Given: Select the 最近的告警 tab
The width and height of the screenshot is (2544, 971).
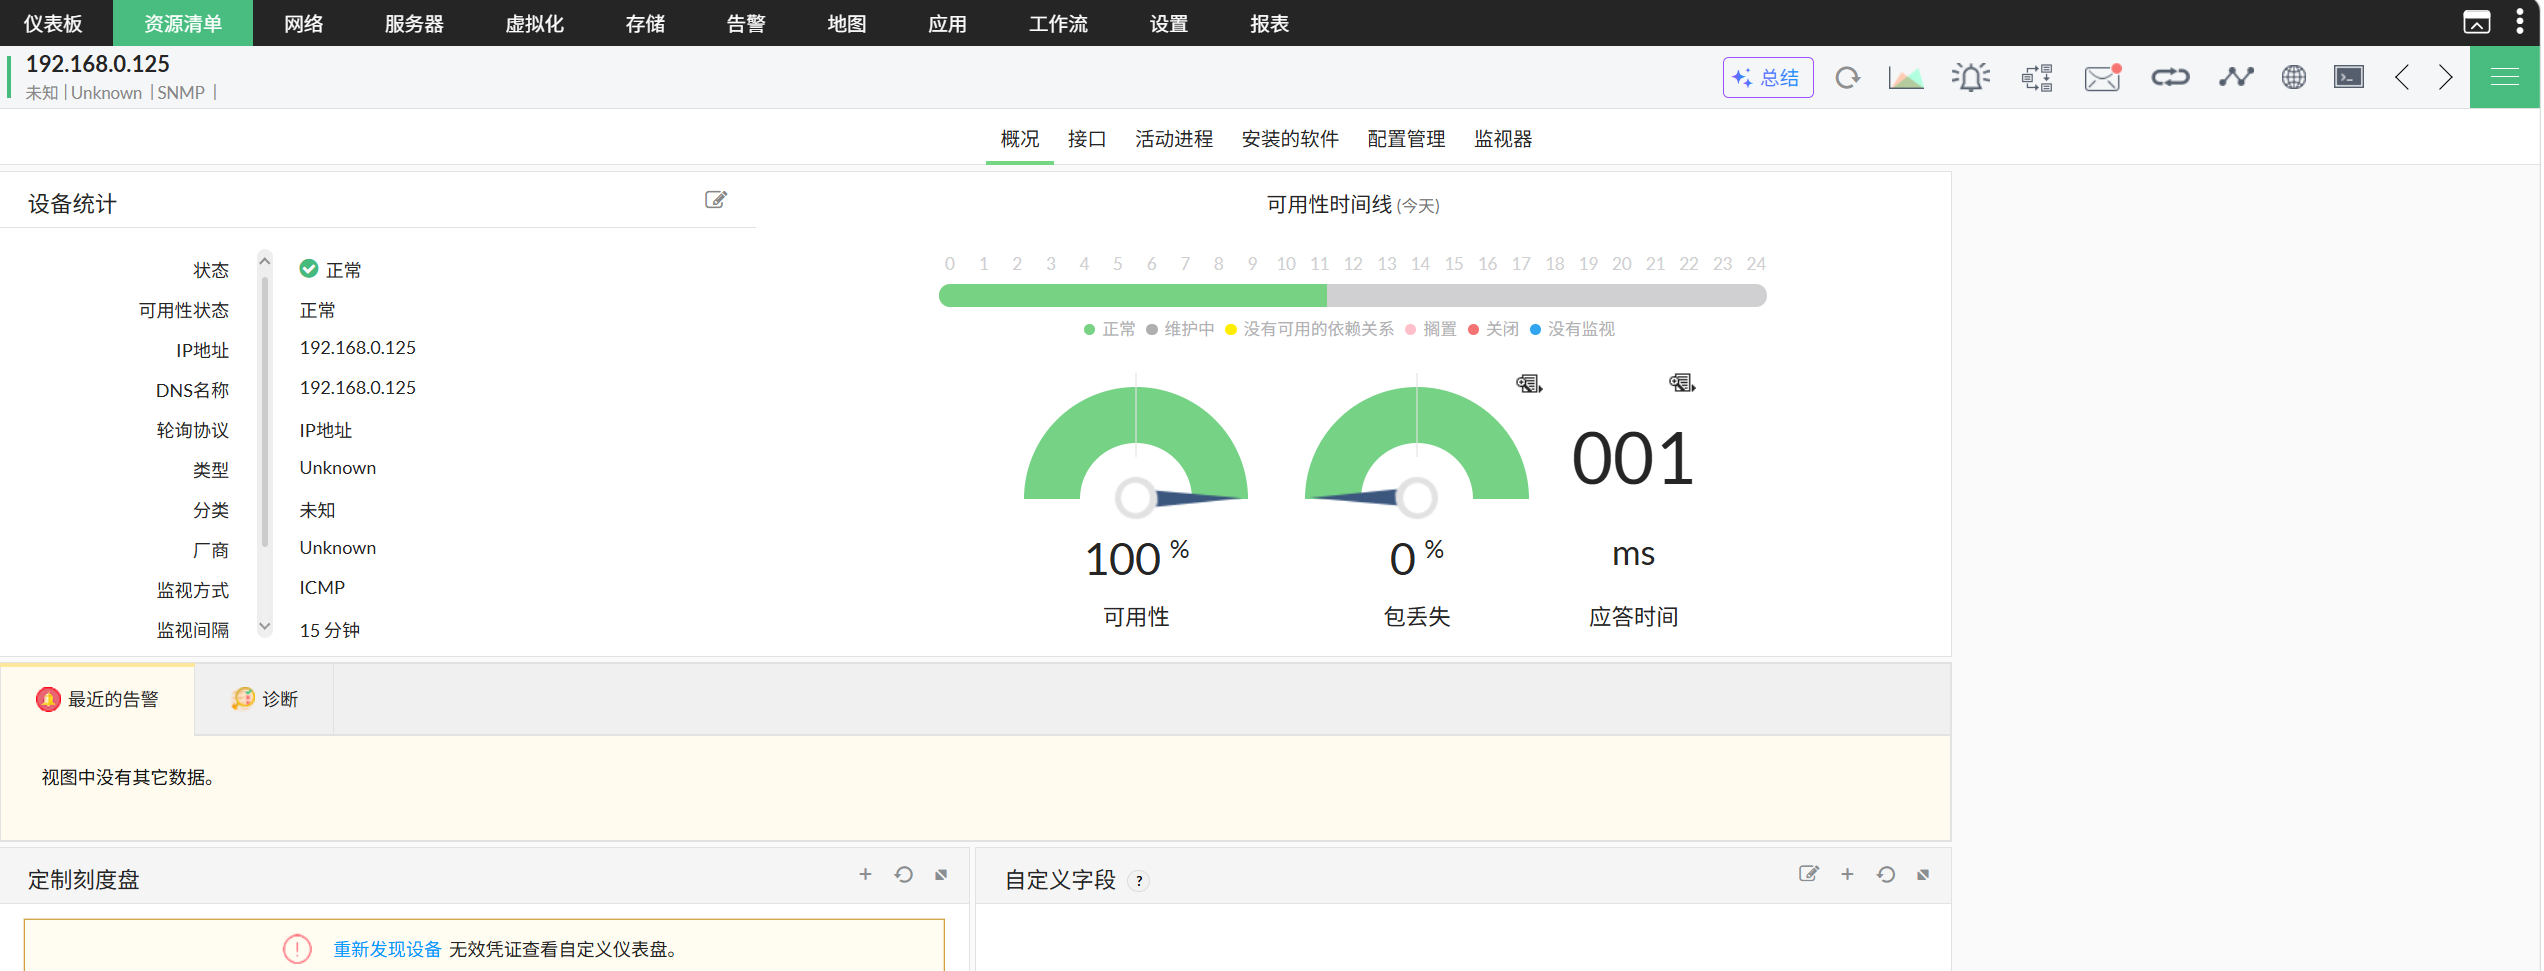Looking at the screenshot, I should coord(97,699).
